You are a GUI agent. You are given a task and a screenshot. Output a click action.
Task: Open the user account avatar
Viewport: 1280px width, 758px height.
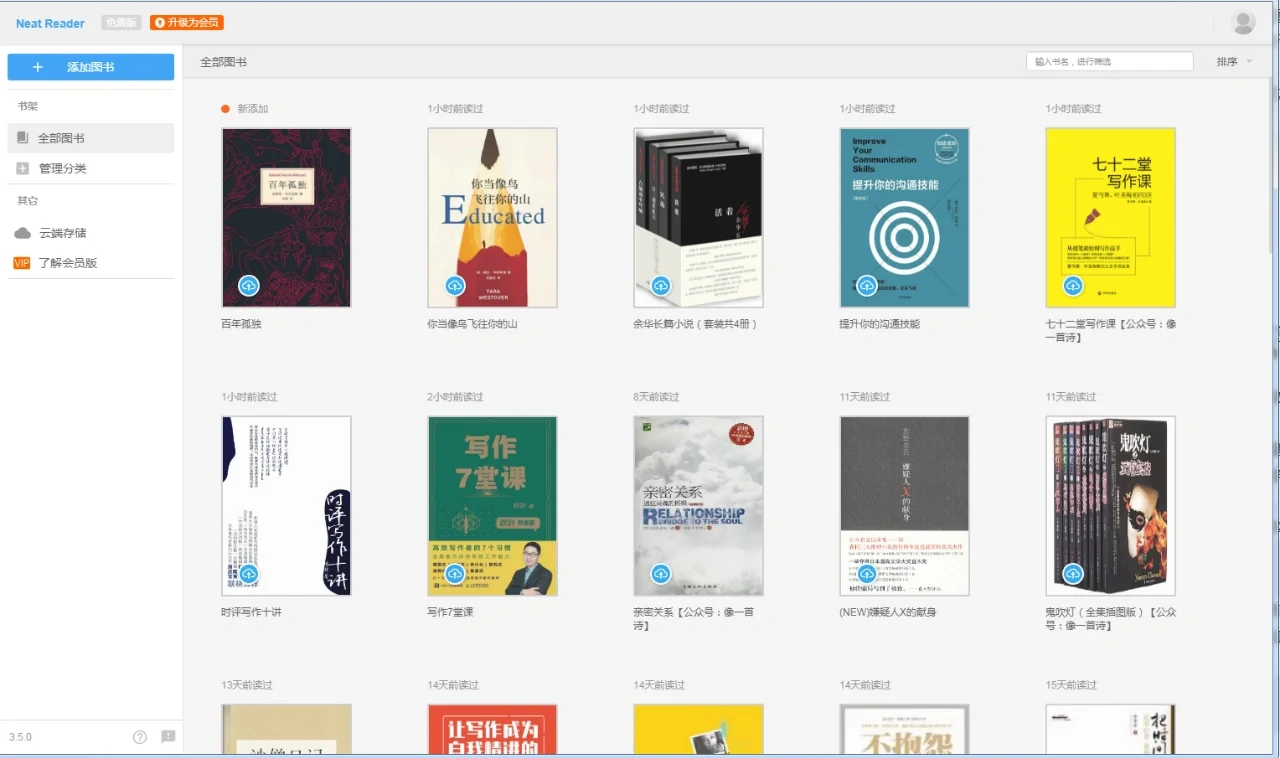click(x=1243, y=23)
